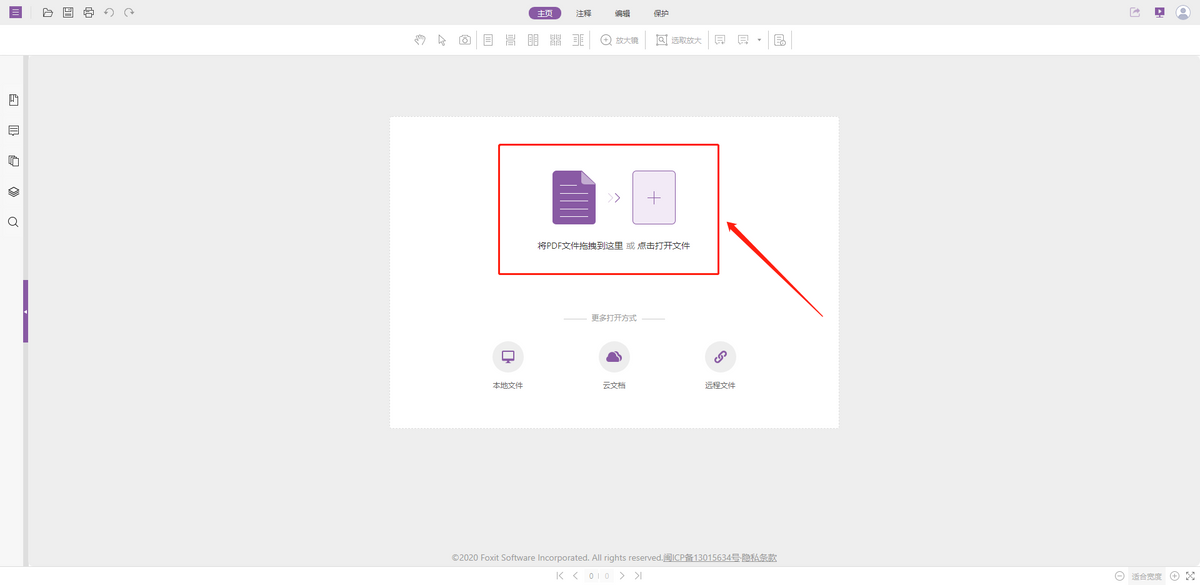Click the plus box to open a file
The image size is (1200, 585).
(654, 197)
